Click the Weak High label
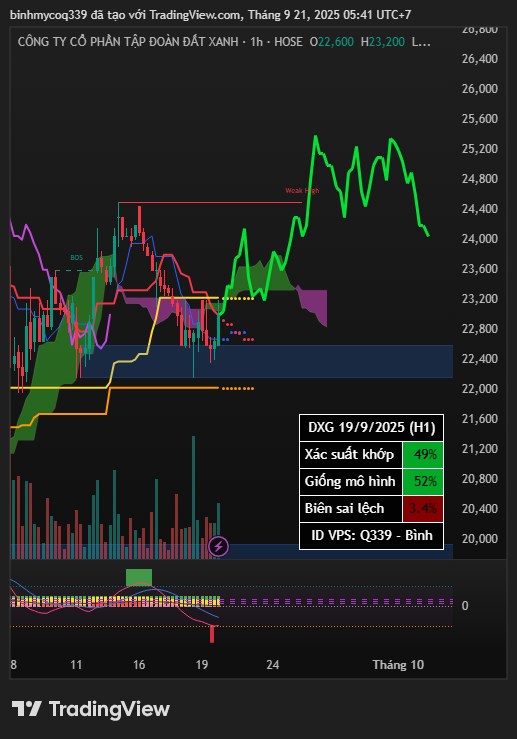 302,190
